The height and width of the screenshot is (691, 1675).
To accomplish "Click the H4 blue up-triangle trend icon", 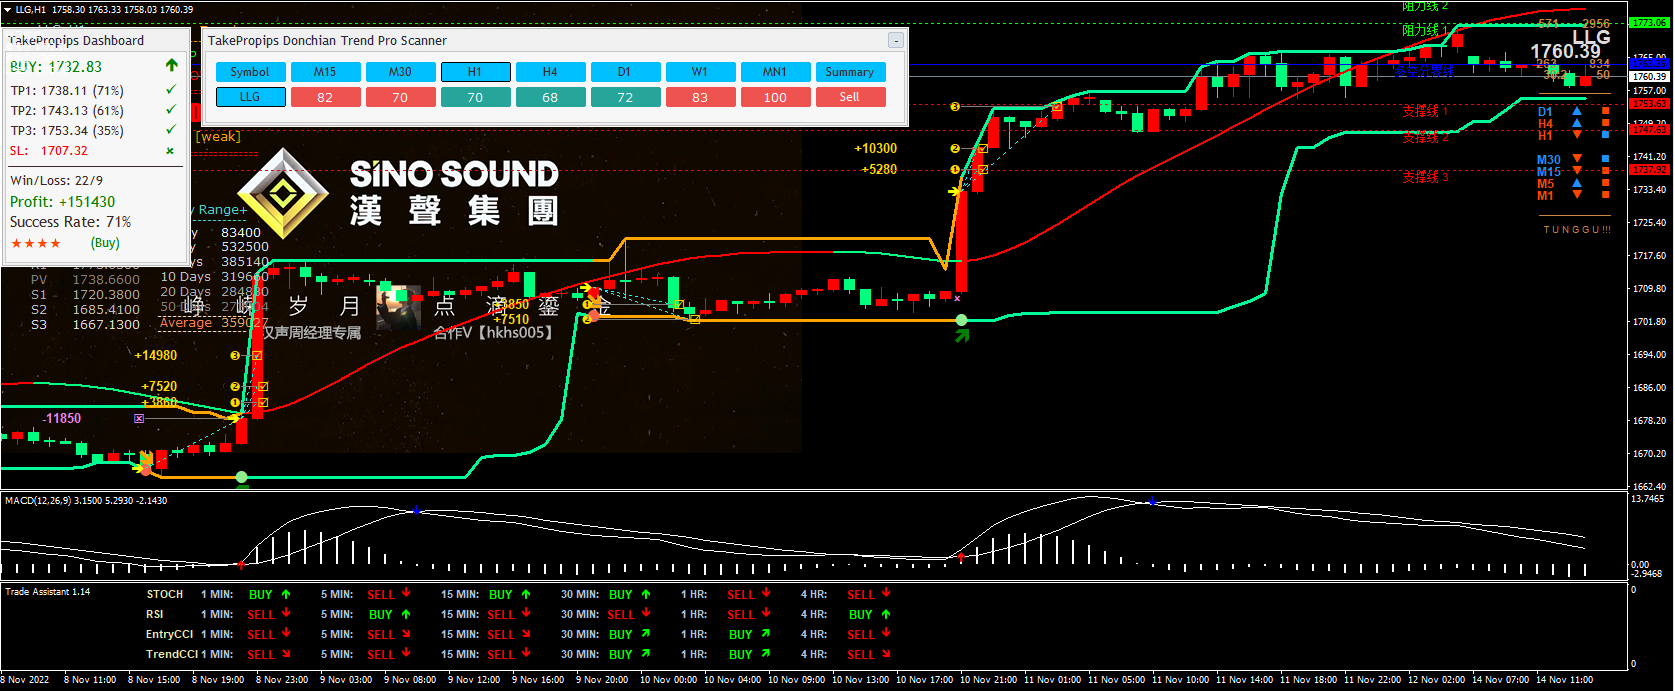I will [x=1577, y=123].
